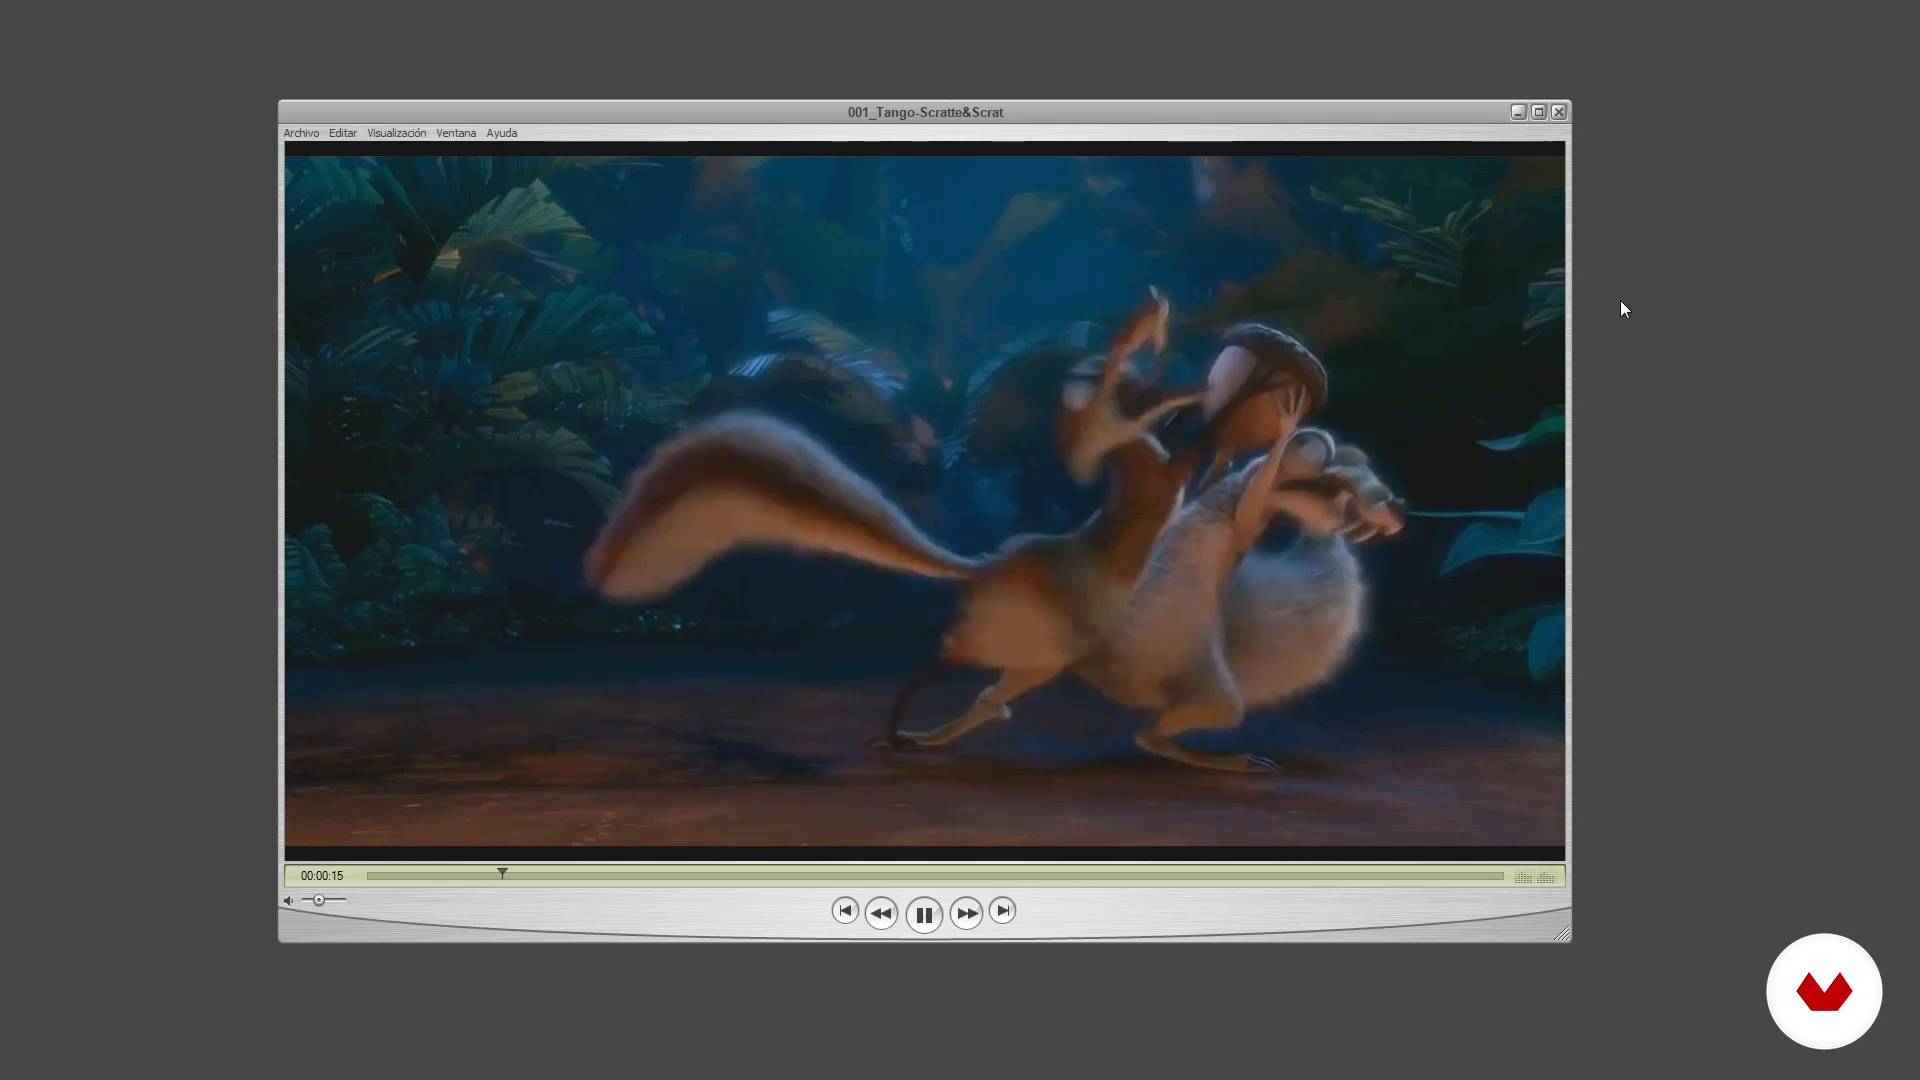Click the volume slider knob
The width and height of the screenshot is (1920, 1080).
[319, 900]
